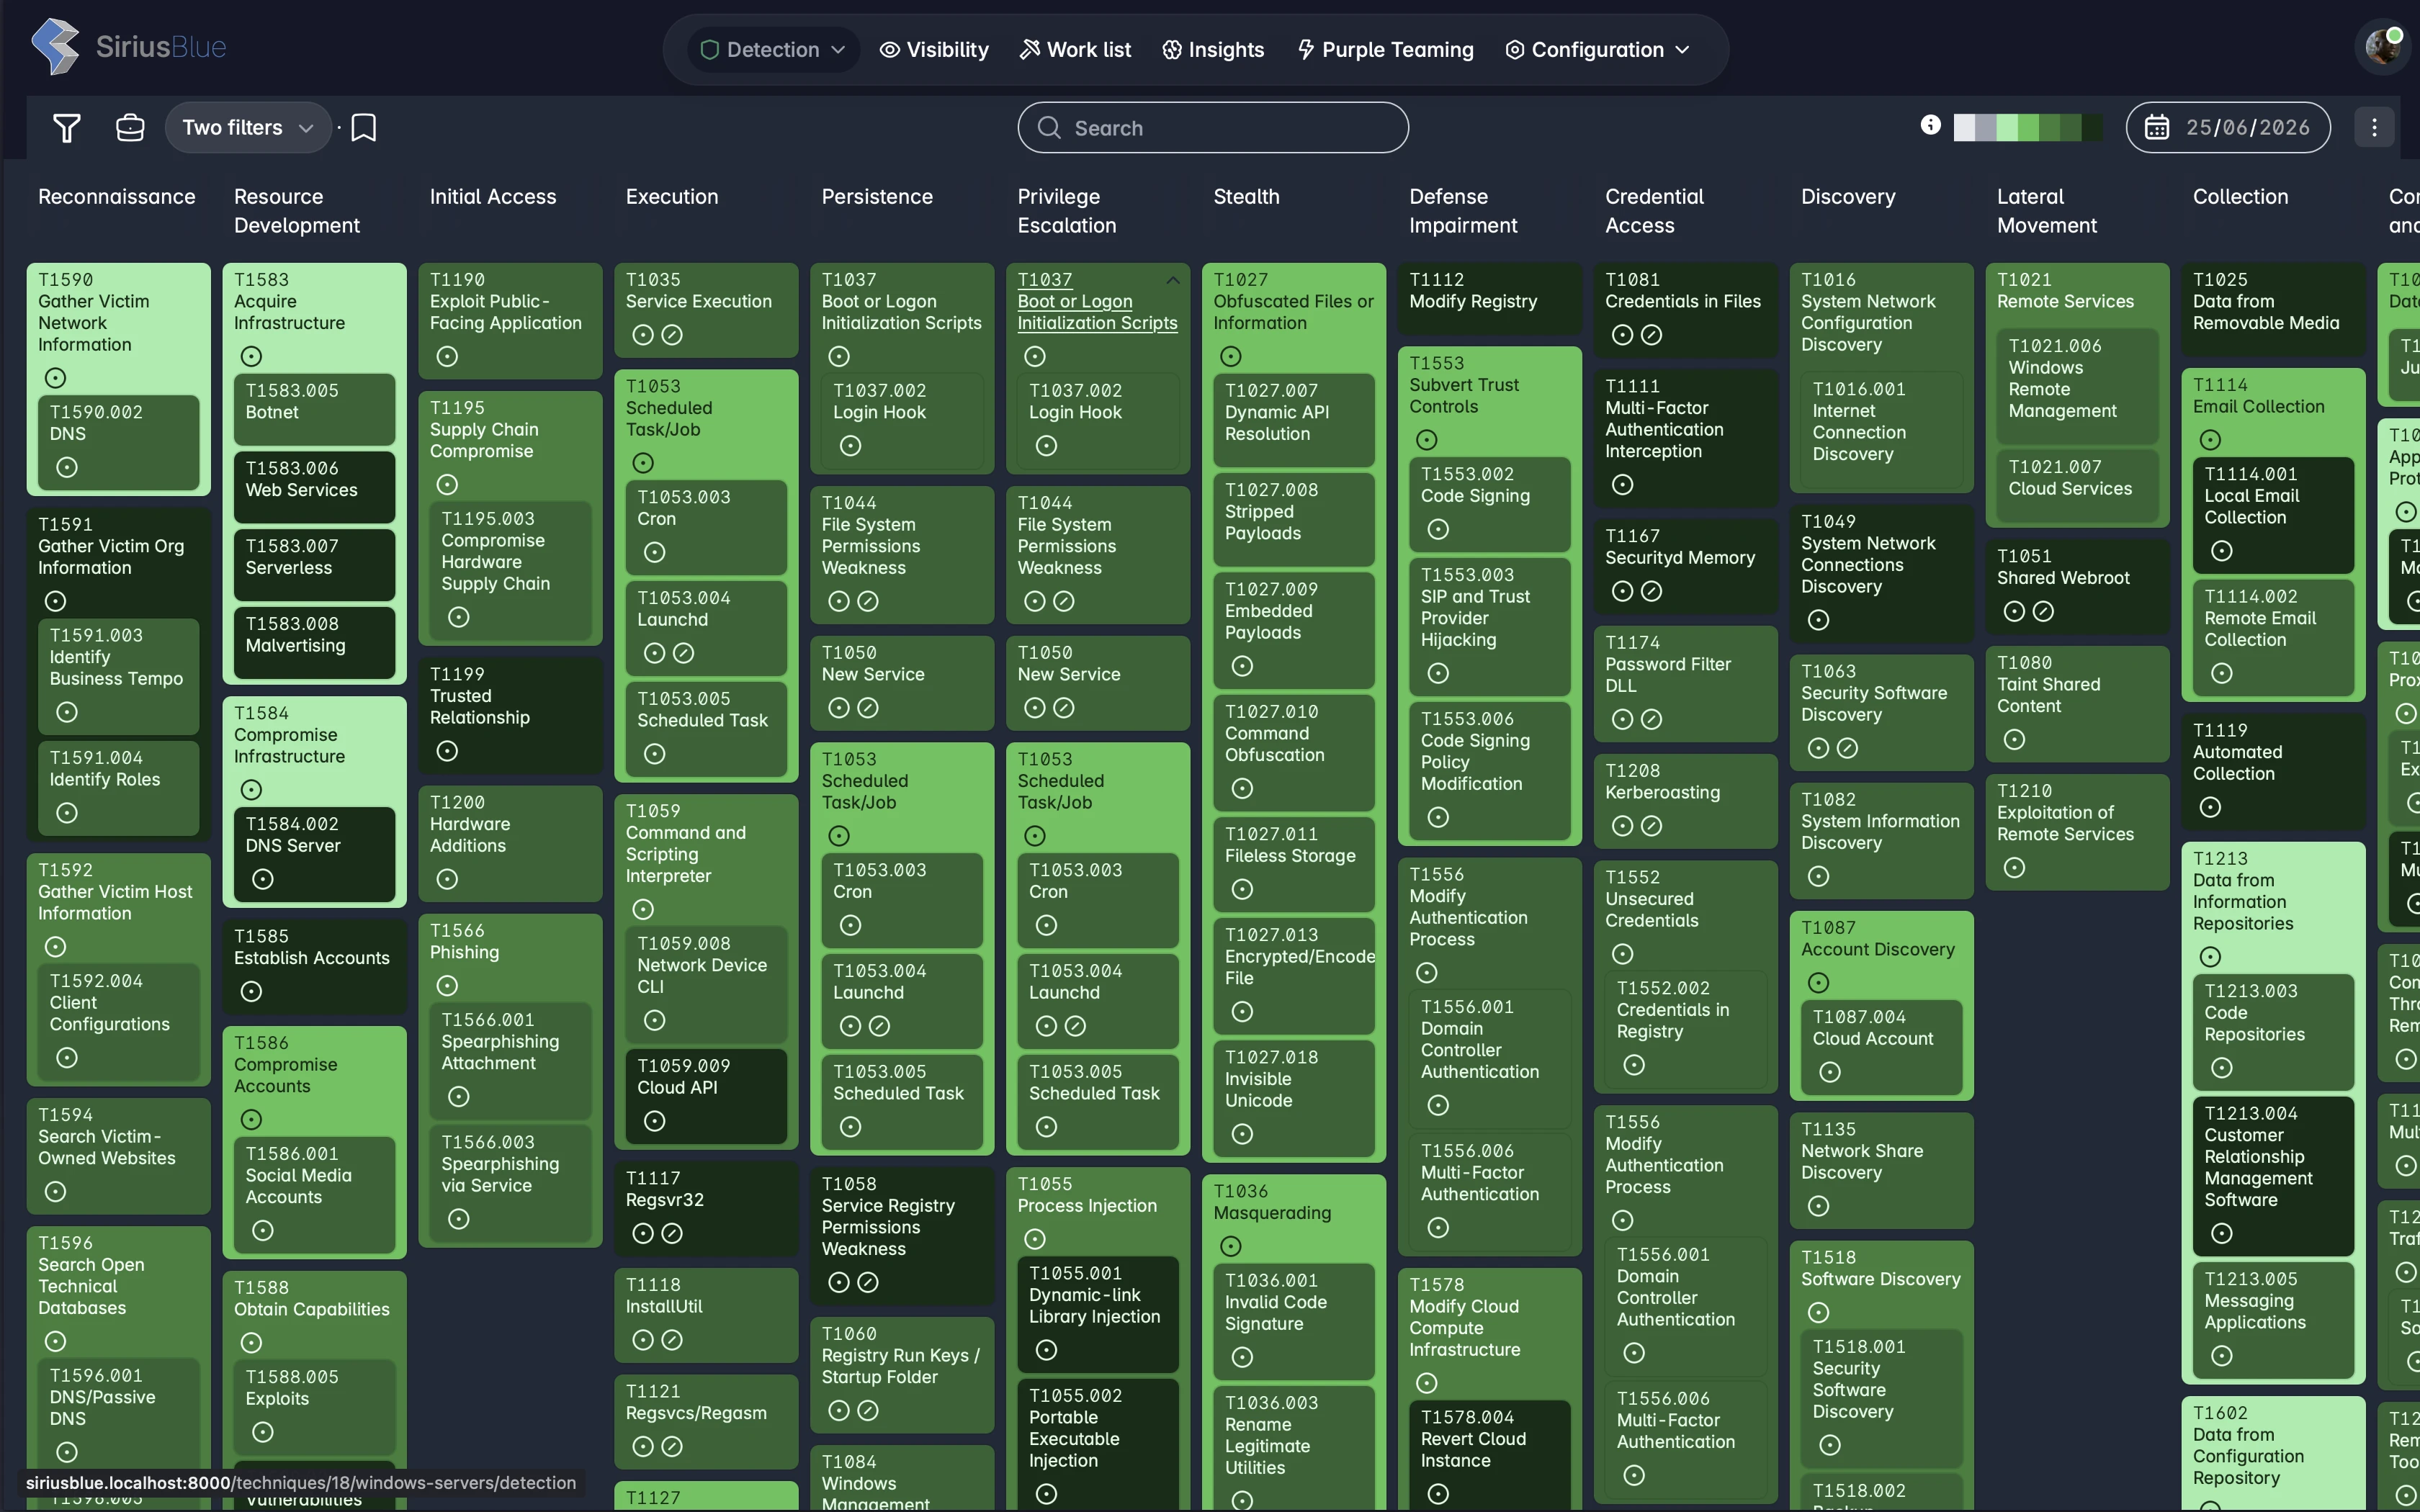
Task: Open the briefcase icon in toolbar
Action: (x=130, y=128)
